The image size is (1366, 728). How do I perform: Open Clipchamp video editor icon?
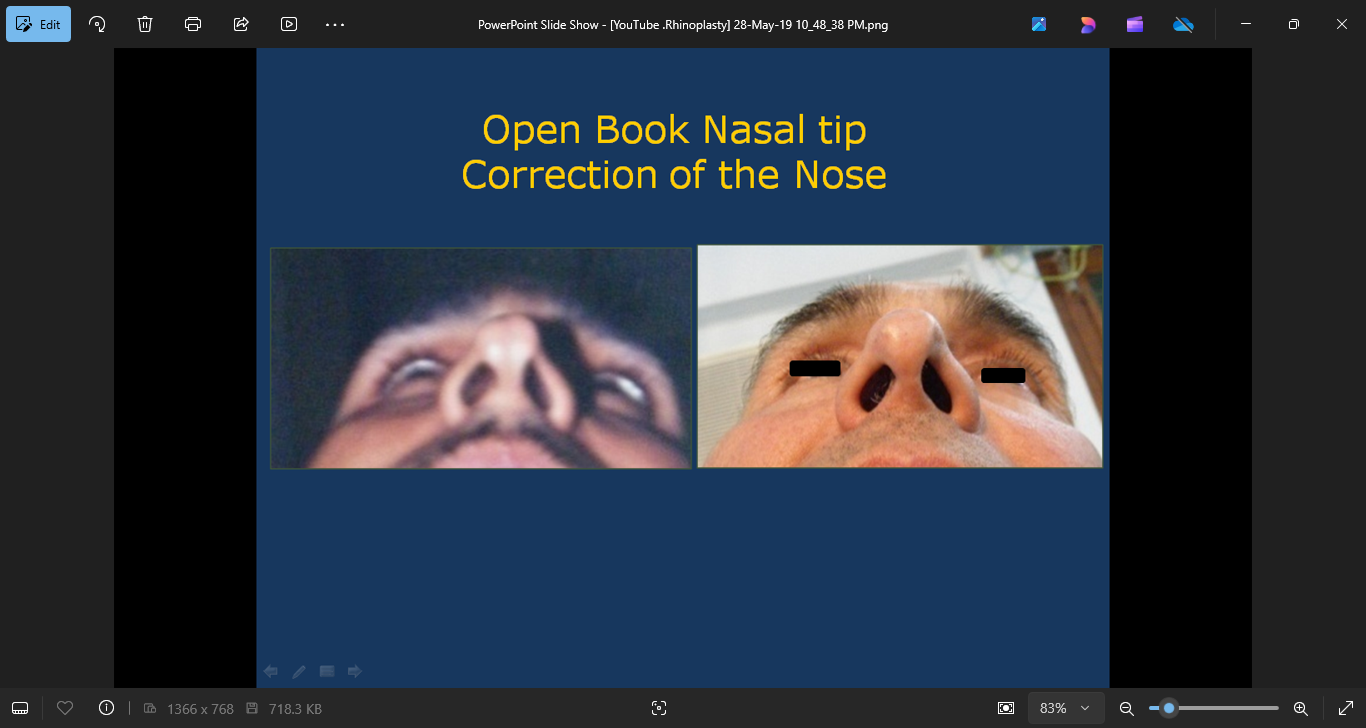tap(1135, 24)
